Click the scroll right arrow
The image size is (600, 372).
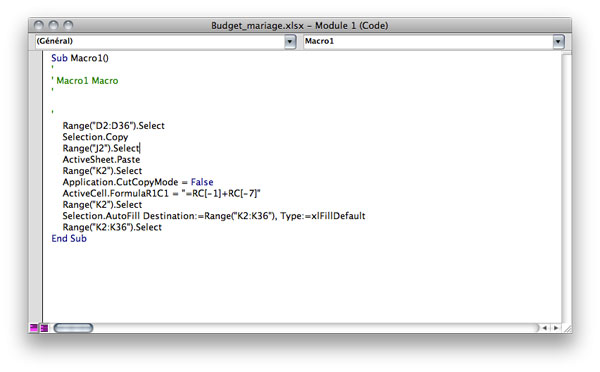pos(556,328)
